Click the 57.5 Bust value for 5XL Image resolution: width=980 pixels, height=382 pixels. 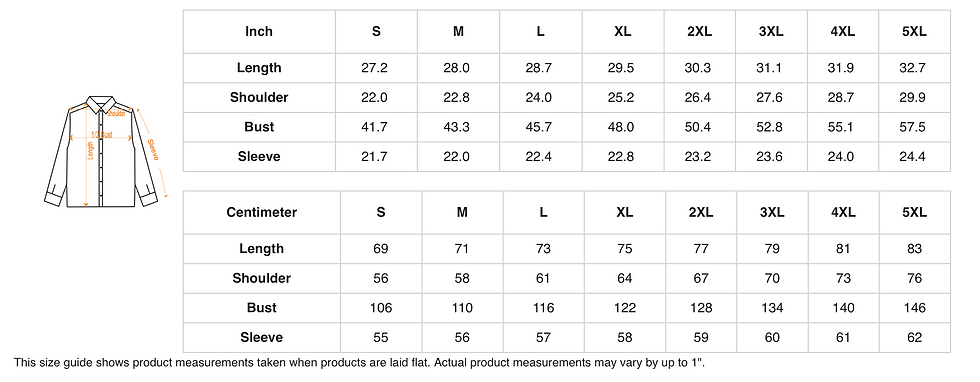click(914, 127)
